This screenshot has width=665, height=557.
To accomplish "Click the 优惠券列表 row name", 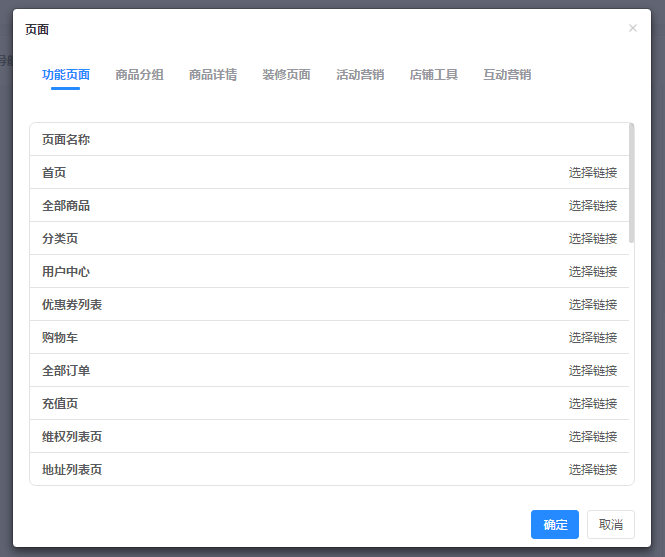I will [72, 305].
